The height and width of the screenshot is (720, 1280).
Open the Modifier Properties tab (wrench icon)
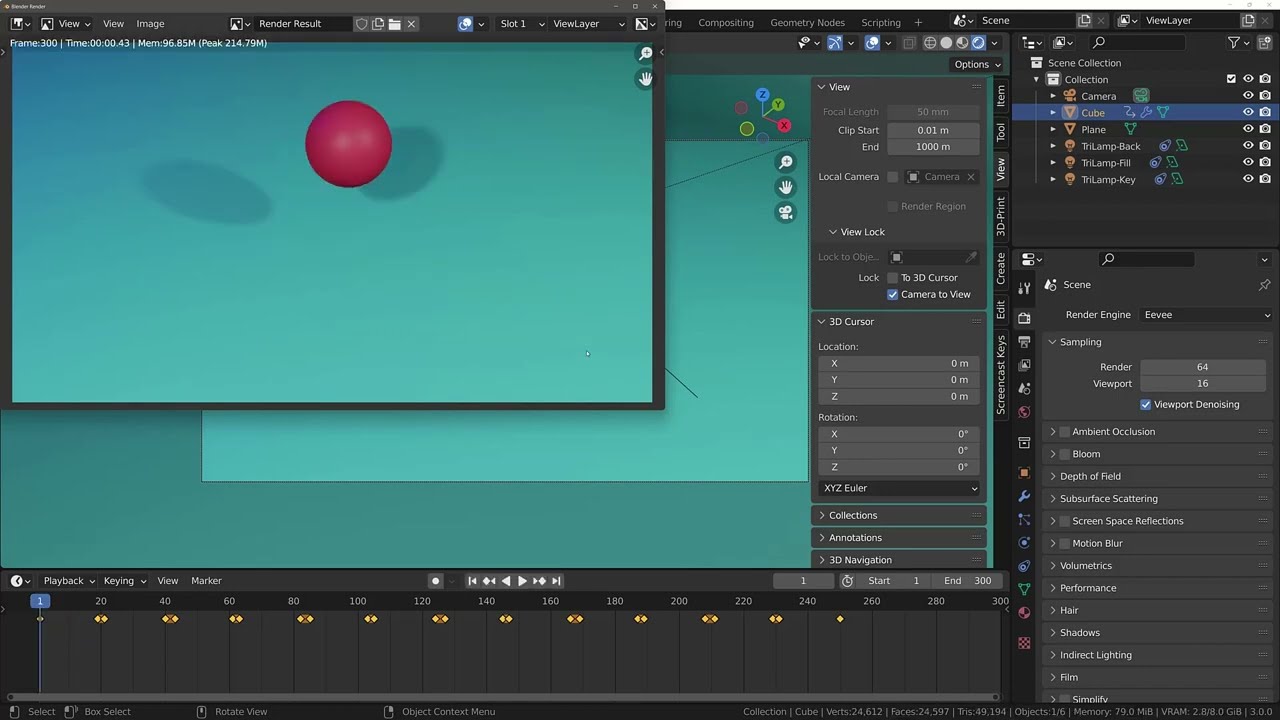click(1025, 496)
